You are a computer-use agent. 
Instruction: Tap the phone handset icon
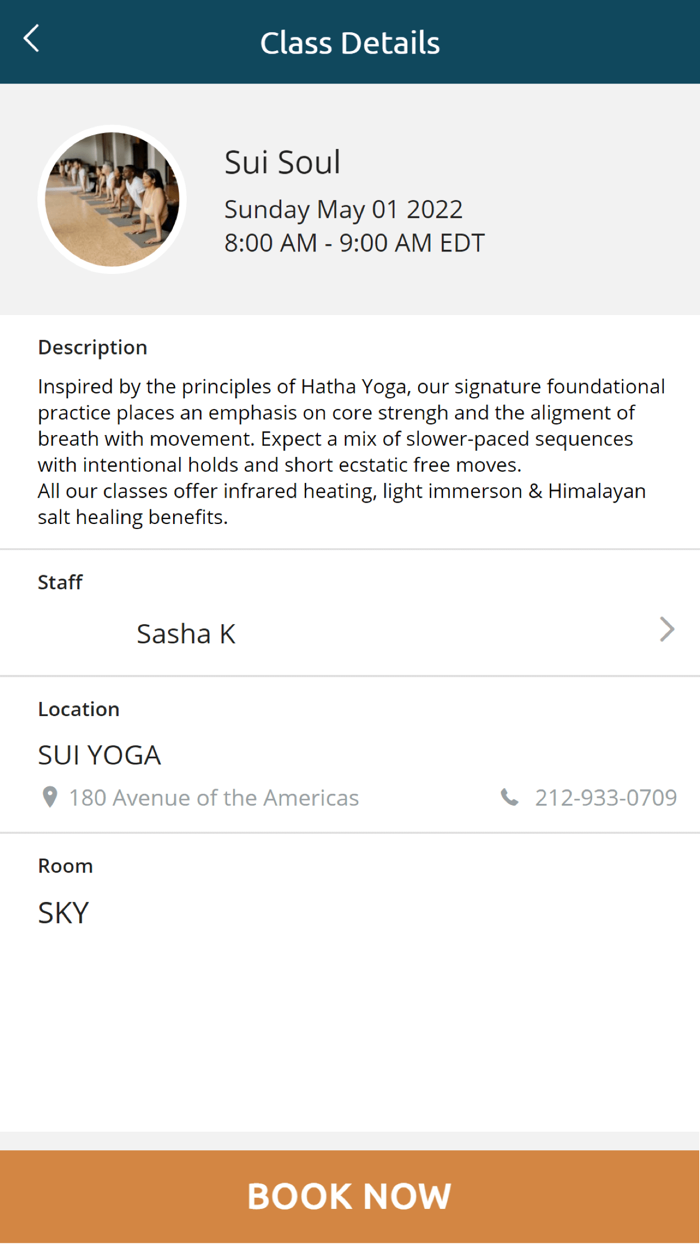coord(510,797)
